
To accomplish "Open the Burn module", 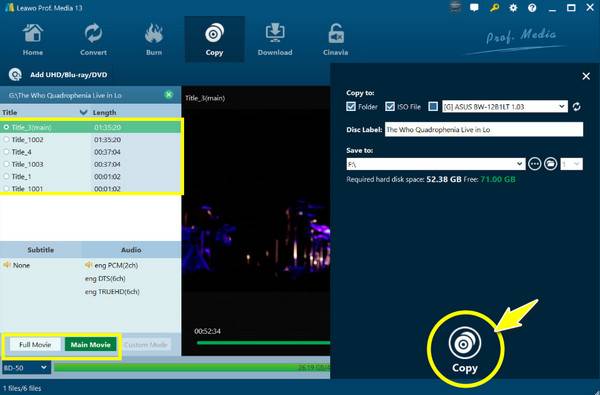I will (154, 40).
